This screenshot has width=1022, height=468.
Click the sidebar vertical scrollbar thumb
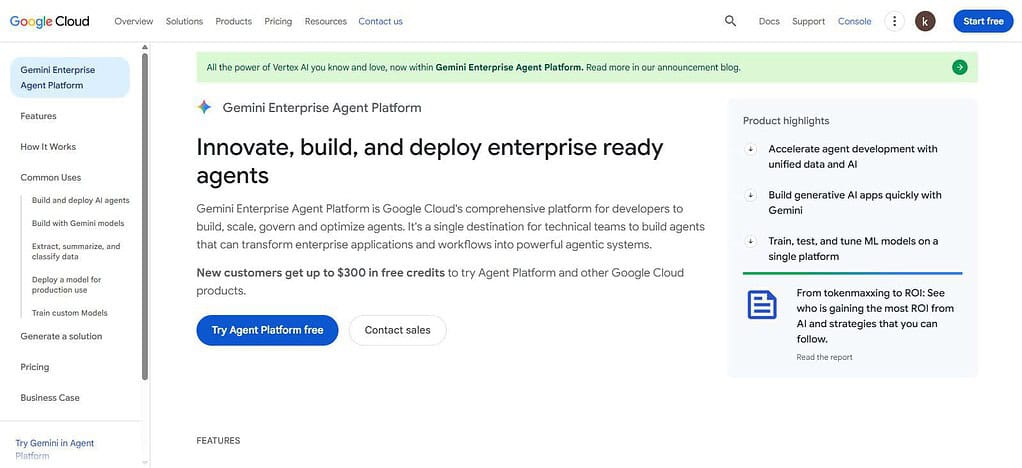click(145, 216)
